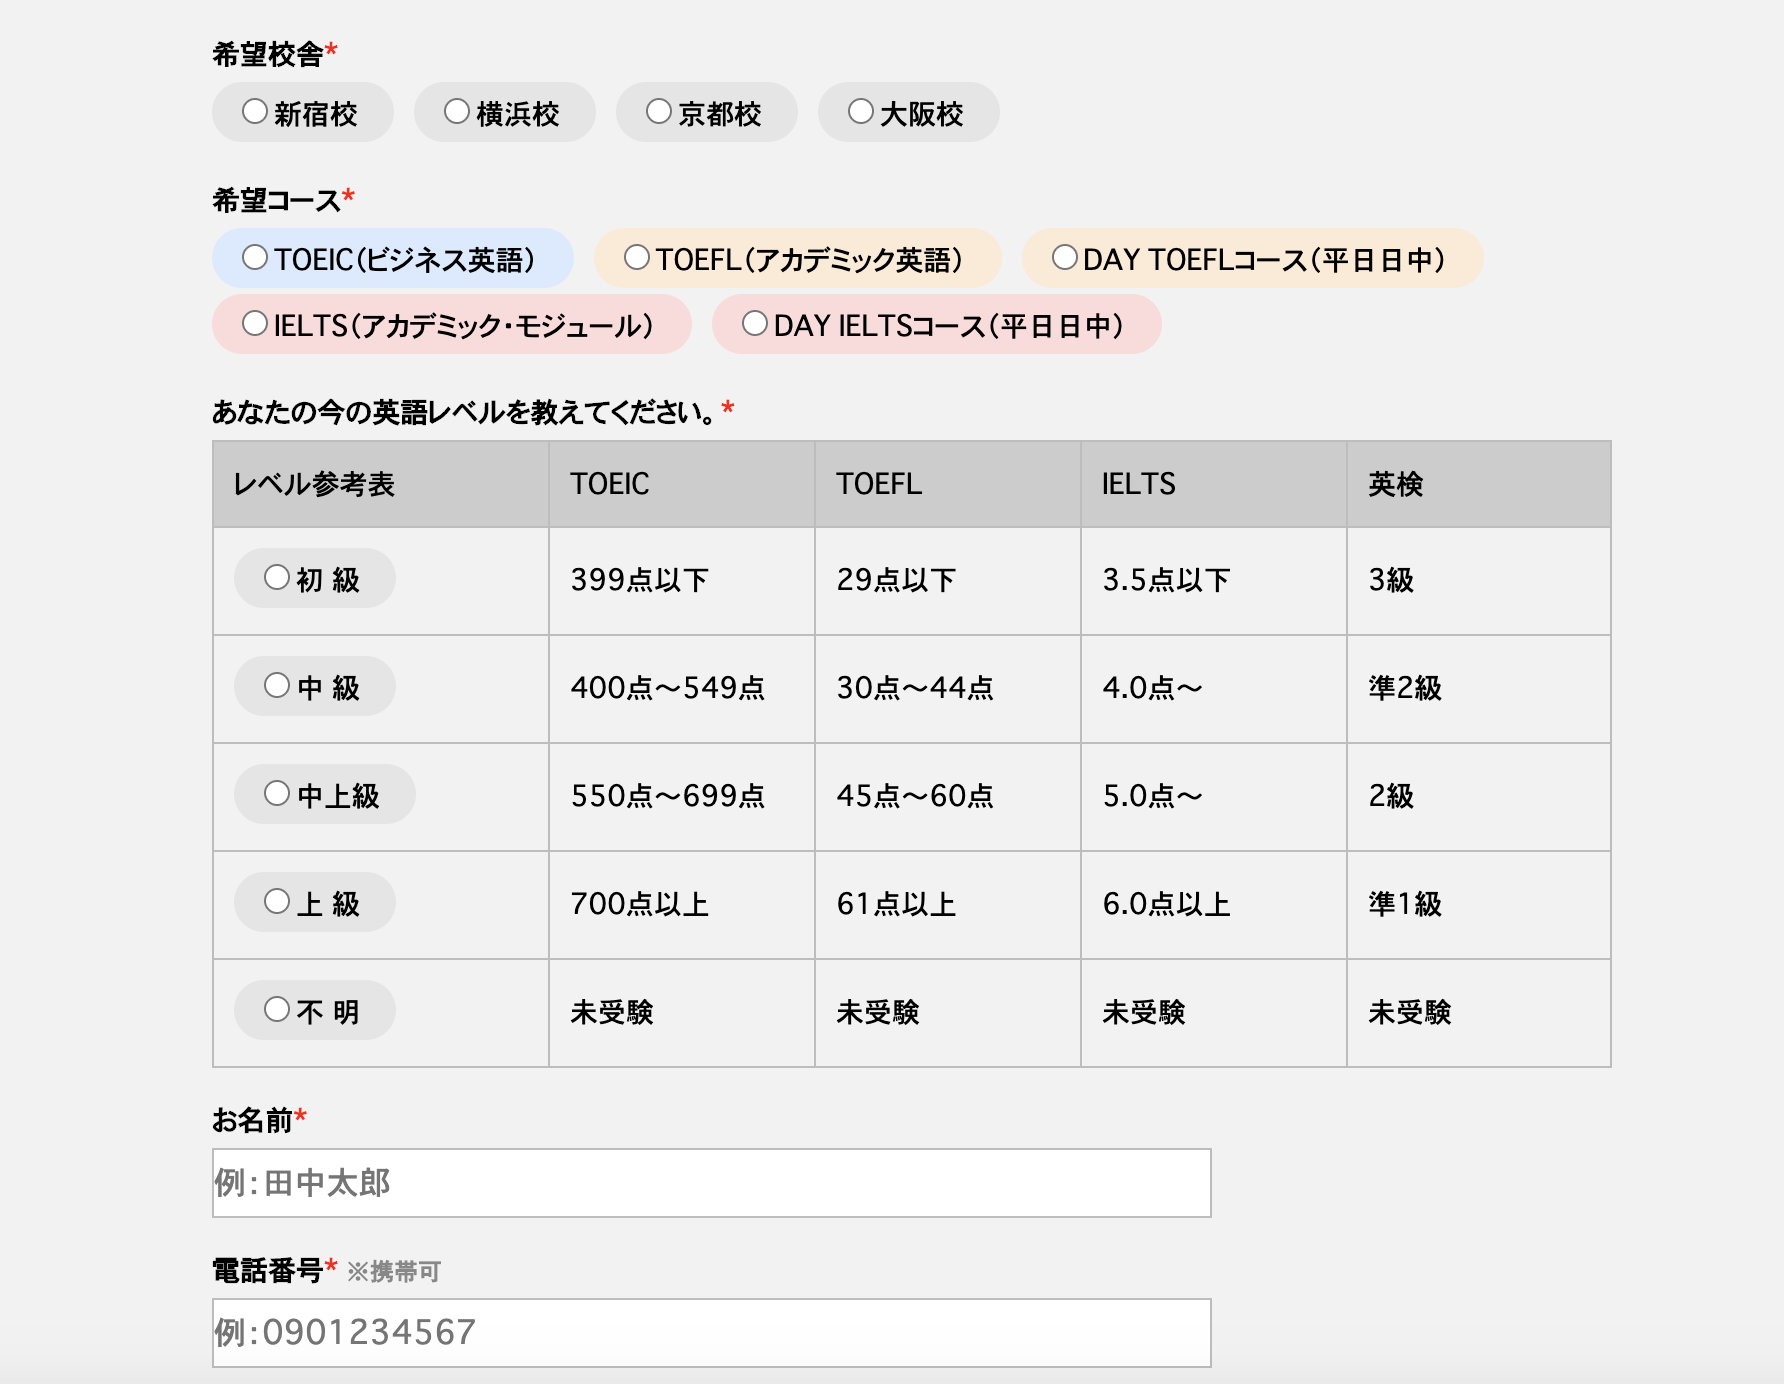
Task: Choose 横浜校 as preferred campus
Action: point(457,112)
